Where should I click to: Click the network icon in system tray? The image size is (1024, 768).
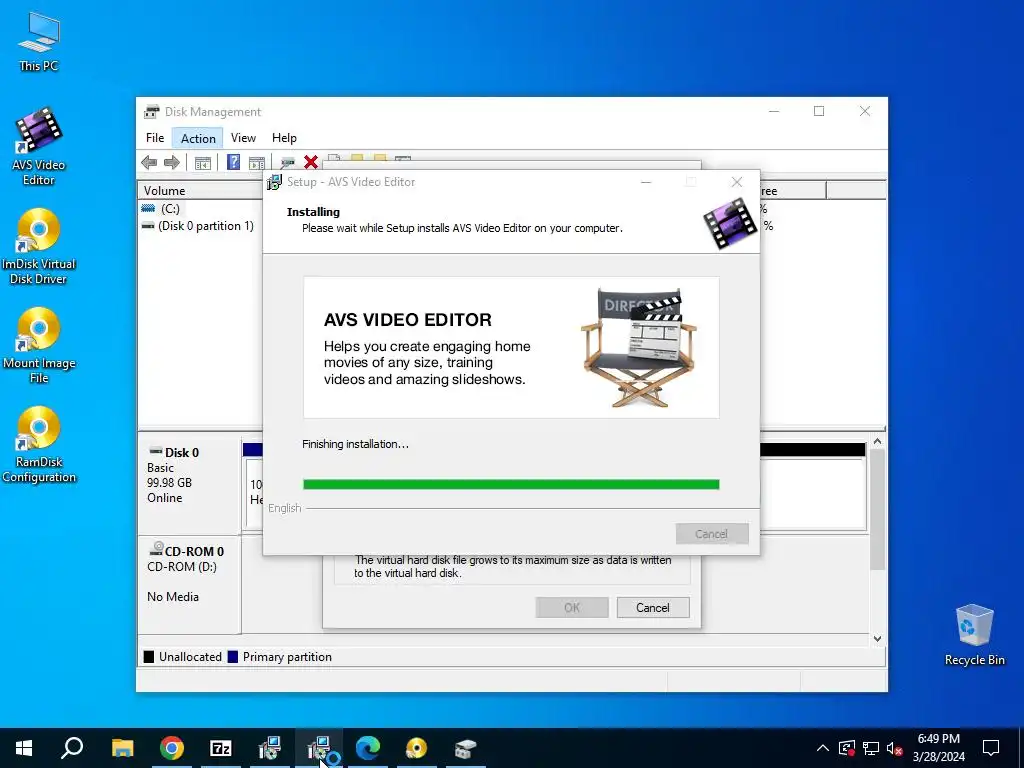point(871,748)
